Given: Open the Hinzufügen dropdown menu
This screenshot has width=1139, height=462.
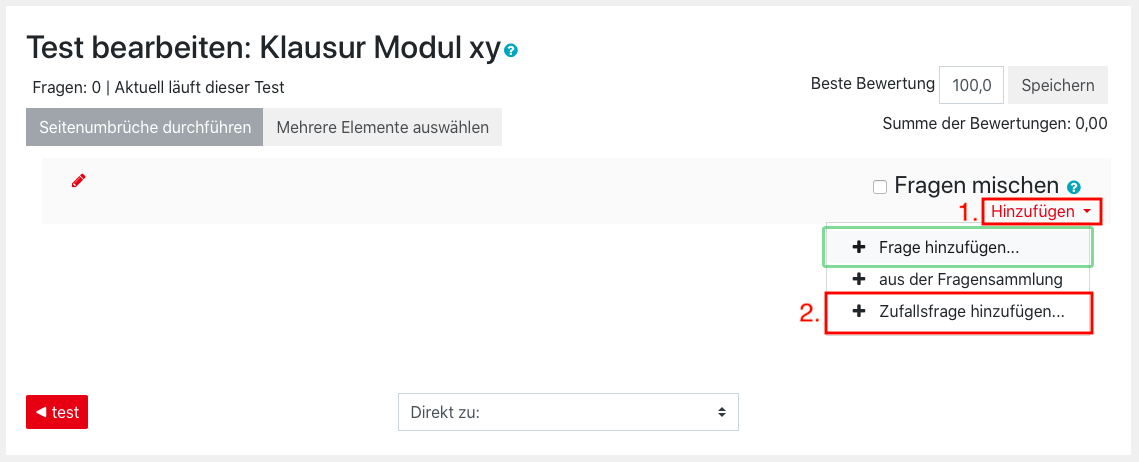Looking at the screenshot, I should [1032, 211].
